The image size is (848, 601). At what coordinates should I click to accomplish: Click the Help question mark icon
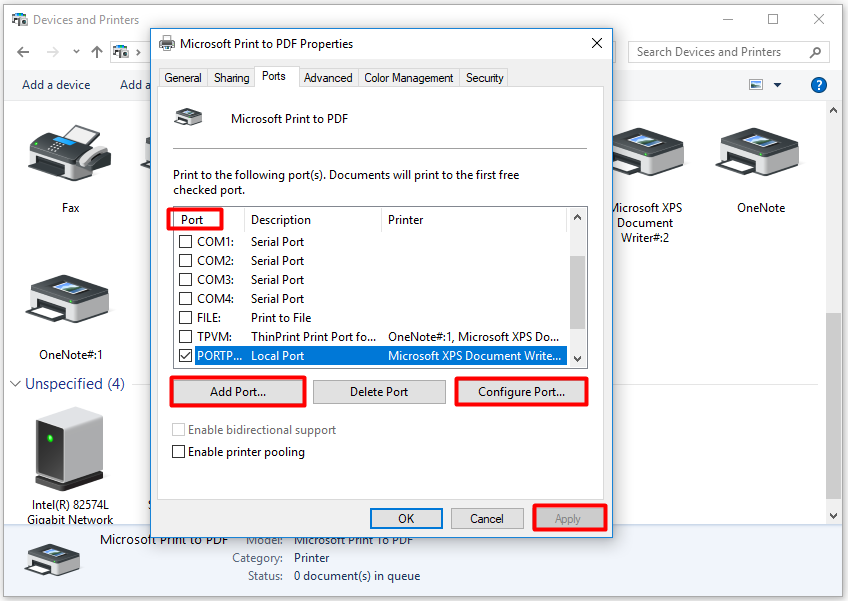pos(818,85)
